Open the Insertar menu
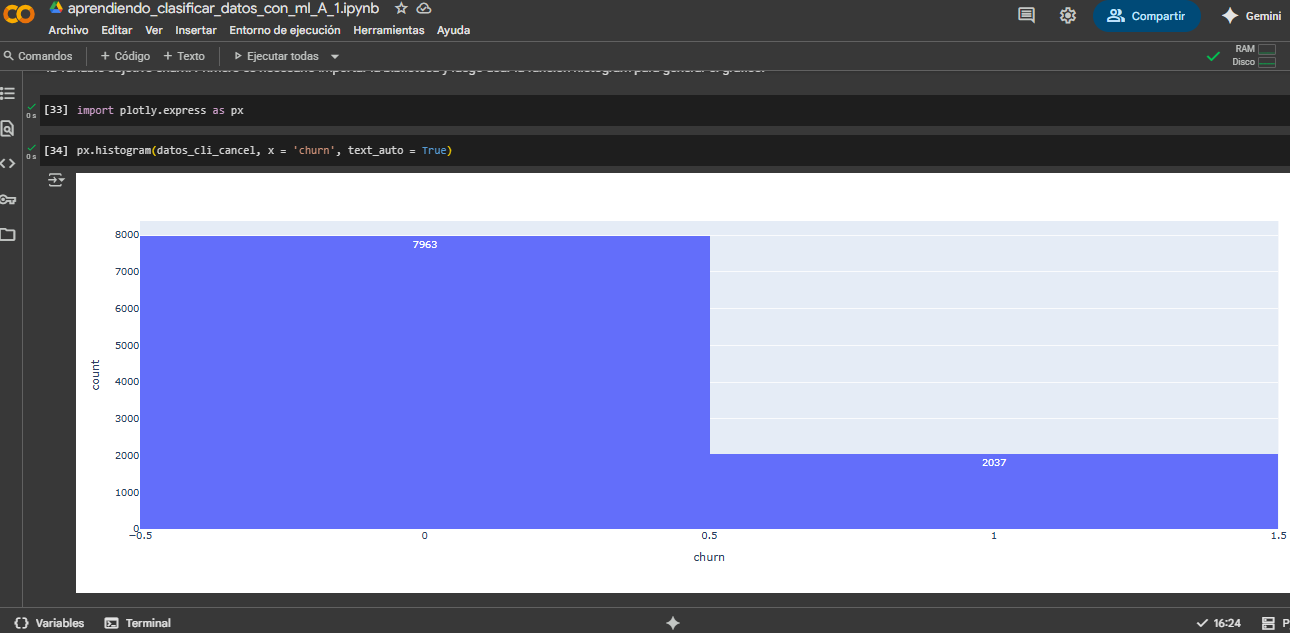Screen dimensions: 1290x633 pyautogui.click(x=196, y=30)
